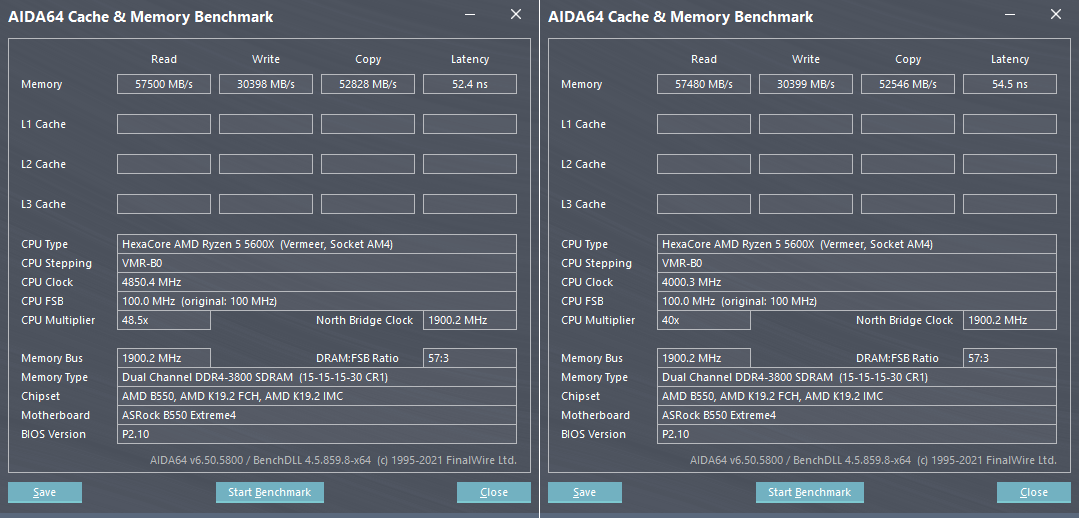Select the 48.5x CPU Multiplier value
The height and width of the screenshot is (518, 1079).
164,320
